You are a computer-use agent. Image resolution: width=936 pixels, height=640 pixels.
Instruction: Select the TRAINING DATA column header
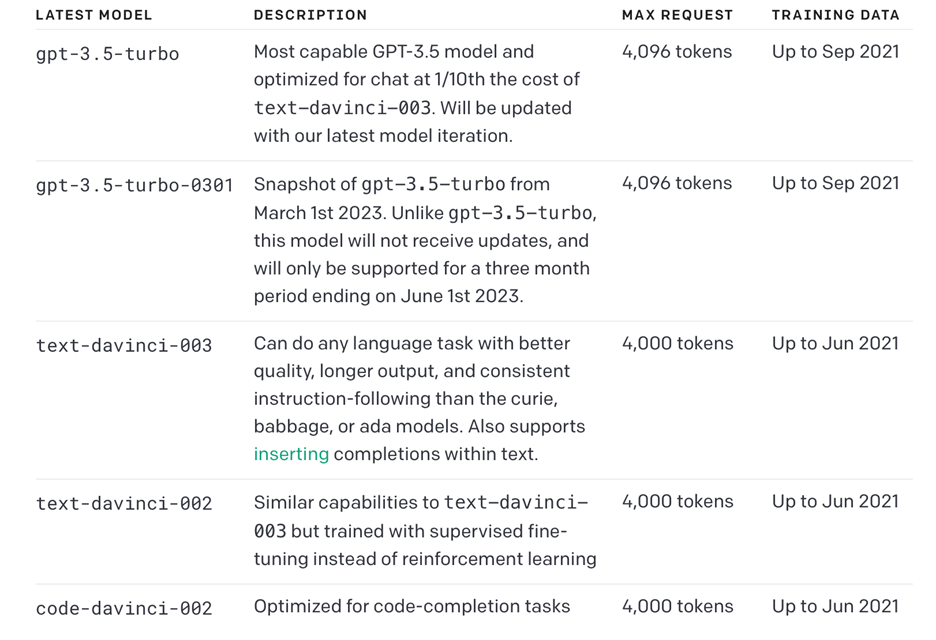(835, 15)
